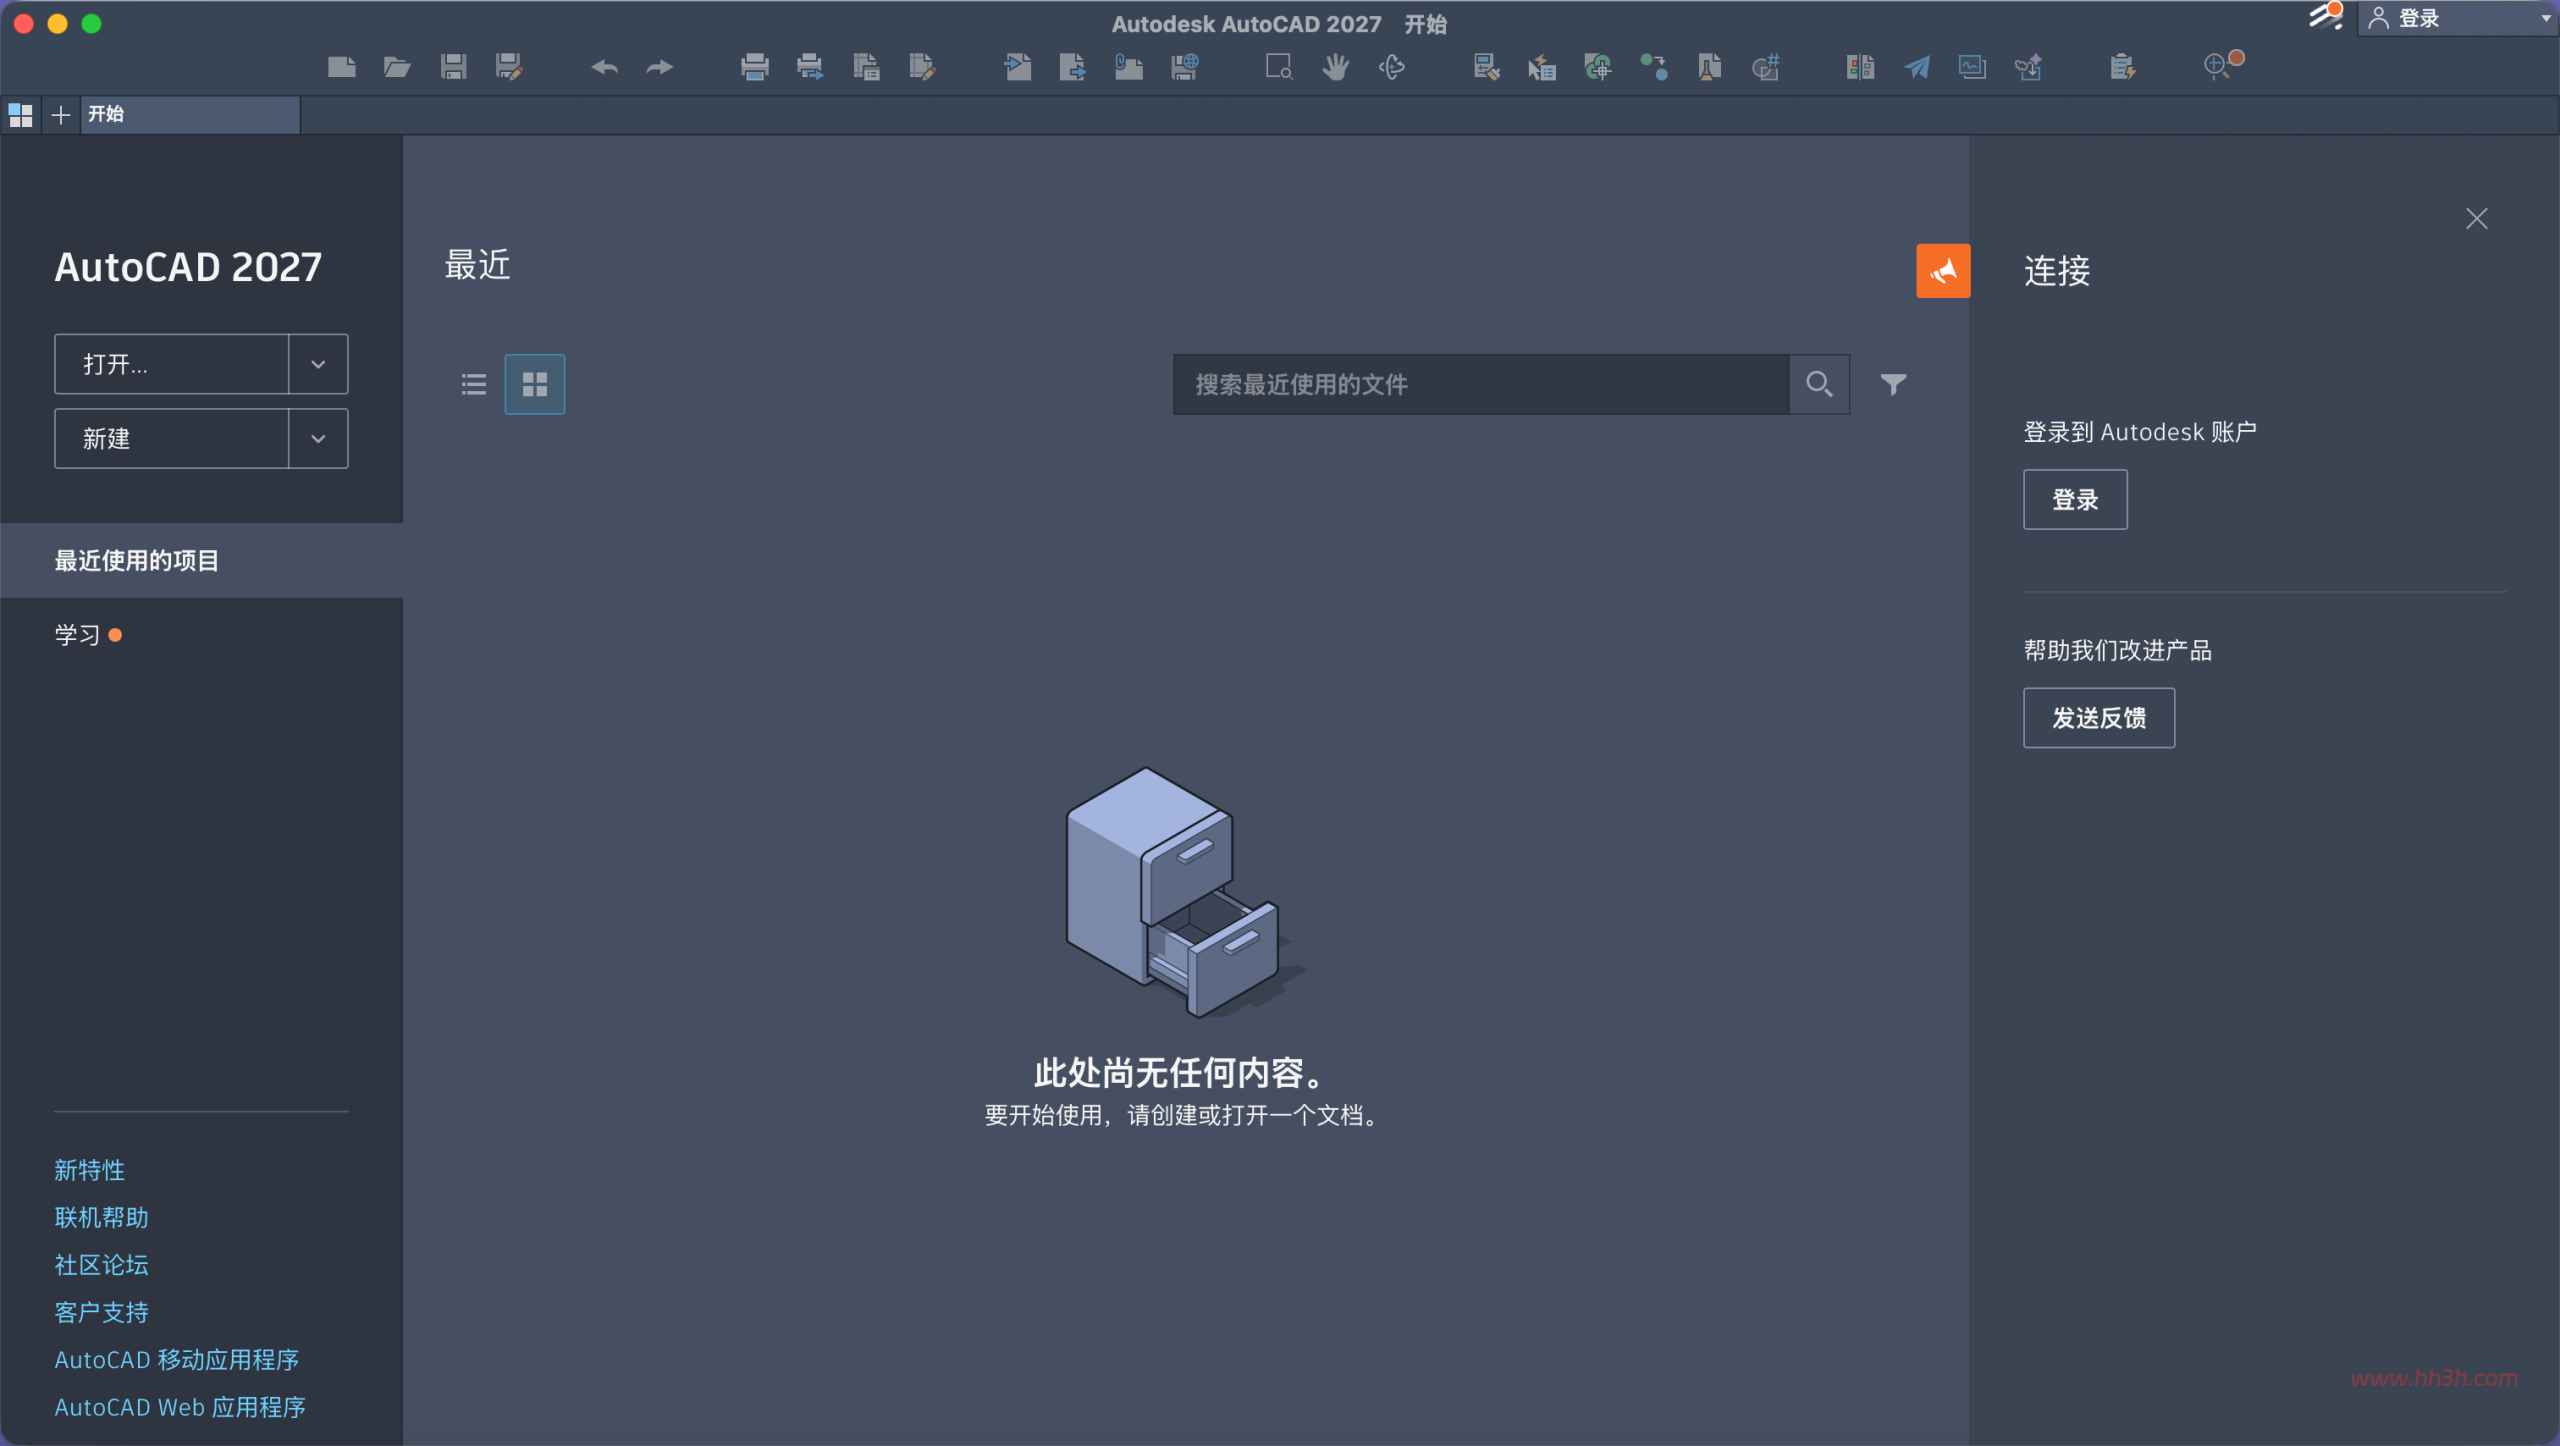Click the Attach file paperclip icon

[x=1128, y=67]
